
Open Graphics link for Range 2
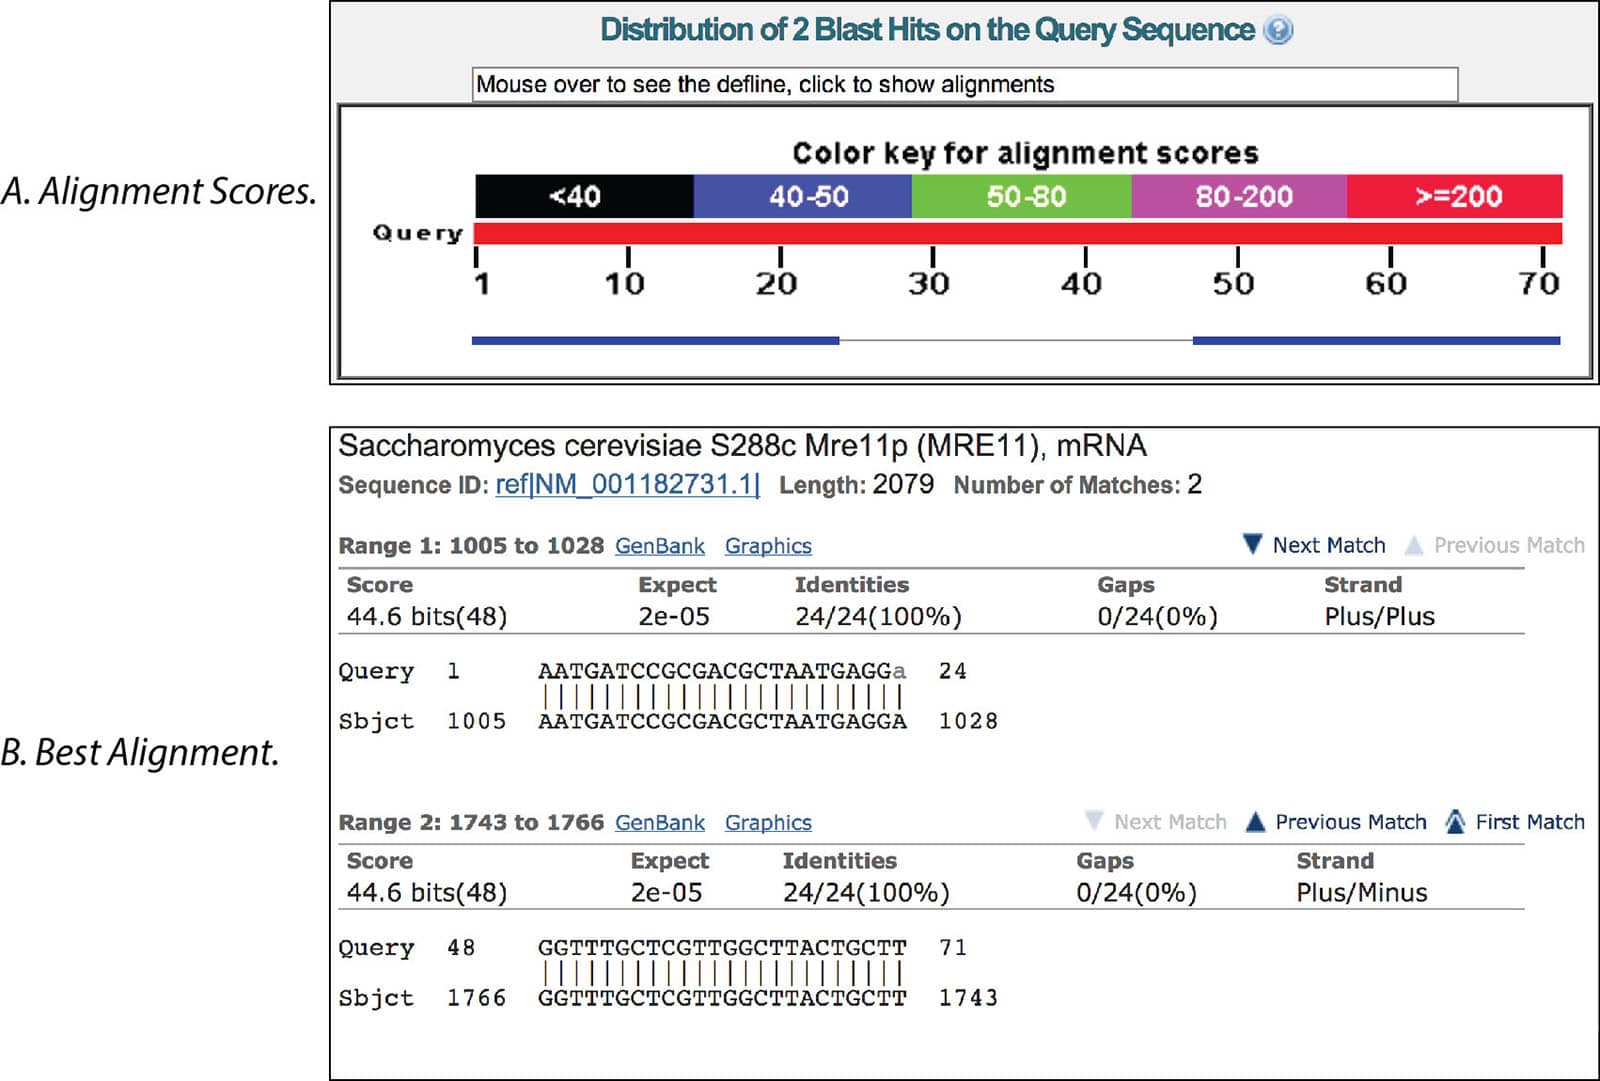pyautogui.click(x=768, y=822)
